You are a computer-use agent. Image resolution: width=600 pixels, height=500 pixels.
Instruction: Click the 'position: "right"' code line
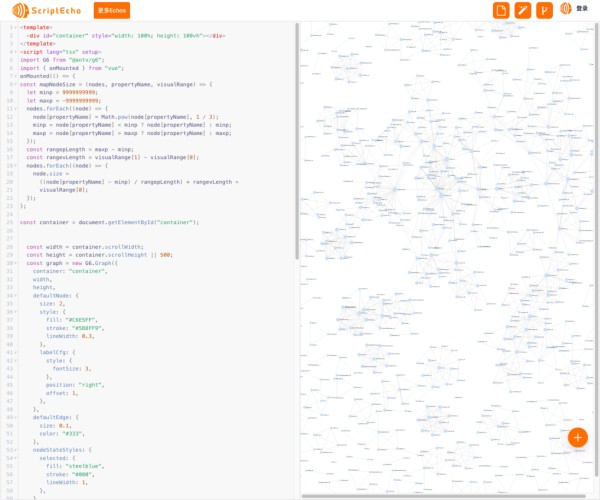75,385
